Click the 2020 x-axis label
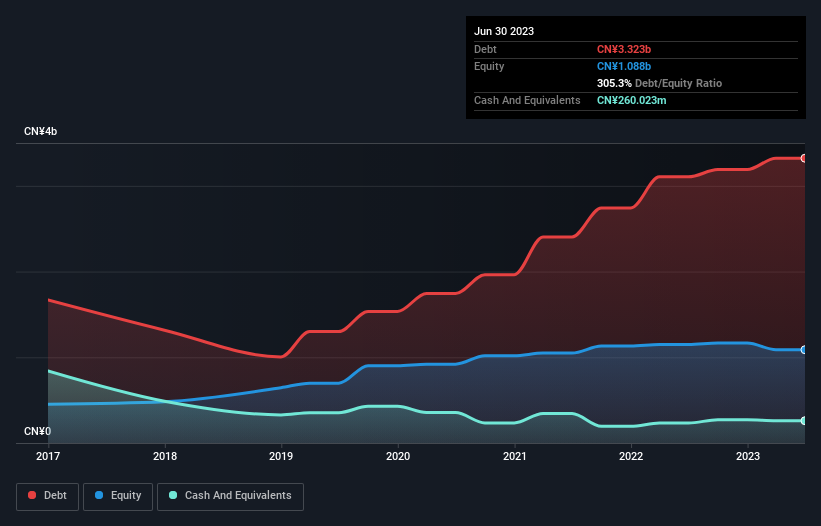 [398, 456]
